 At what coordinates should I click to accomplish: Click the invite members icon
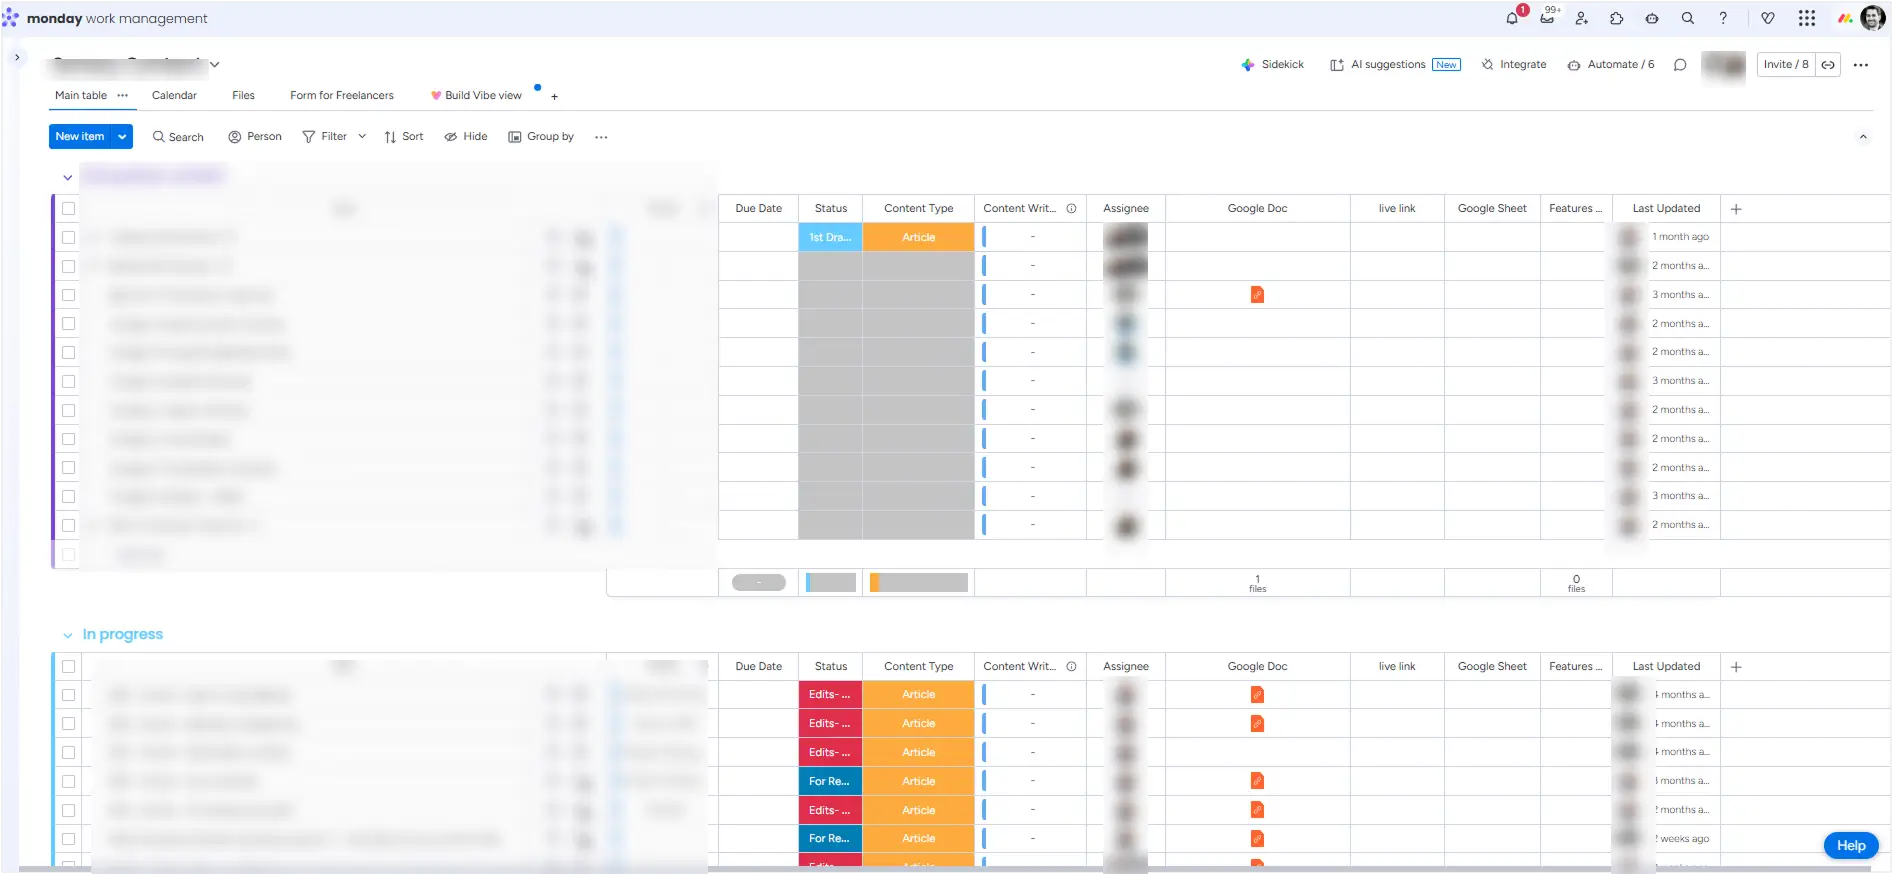(1581, 18)
